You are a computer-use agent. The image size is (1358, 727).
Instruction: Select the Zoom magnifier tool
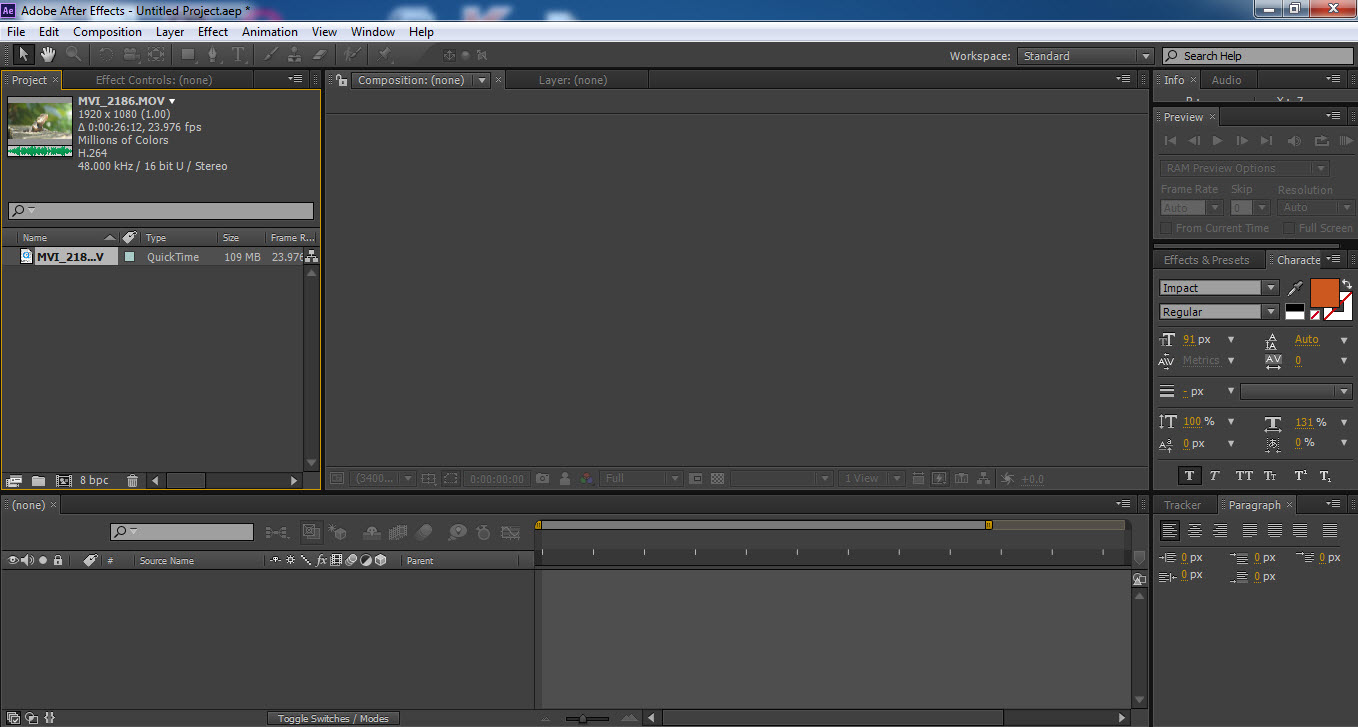coord(74,55)
